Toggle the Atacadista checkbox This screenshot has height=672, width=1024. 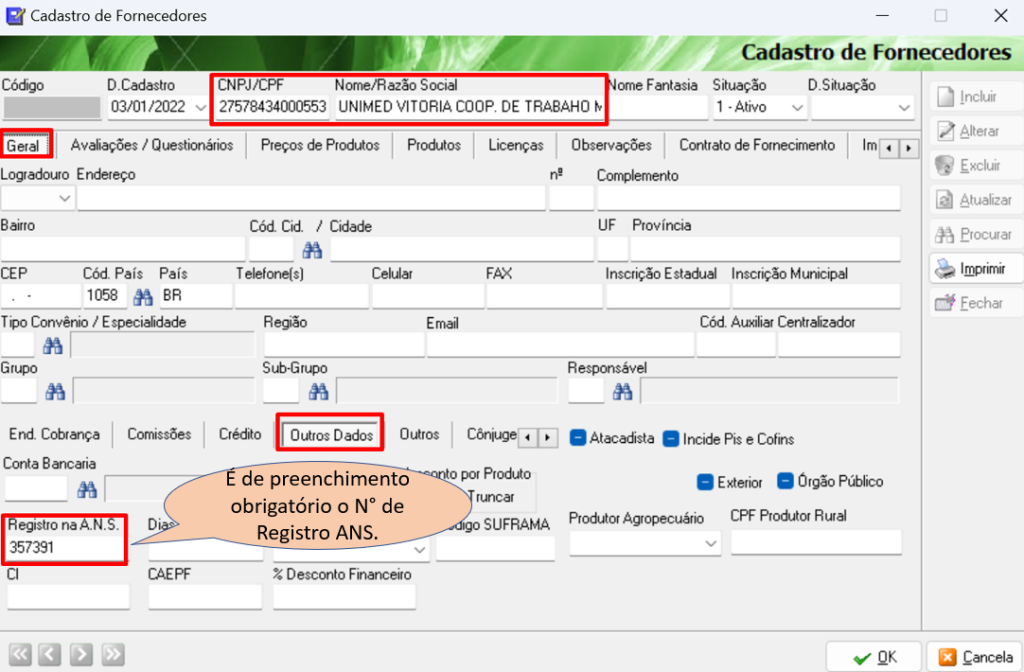(578, 438)
